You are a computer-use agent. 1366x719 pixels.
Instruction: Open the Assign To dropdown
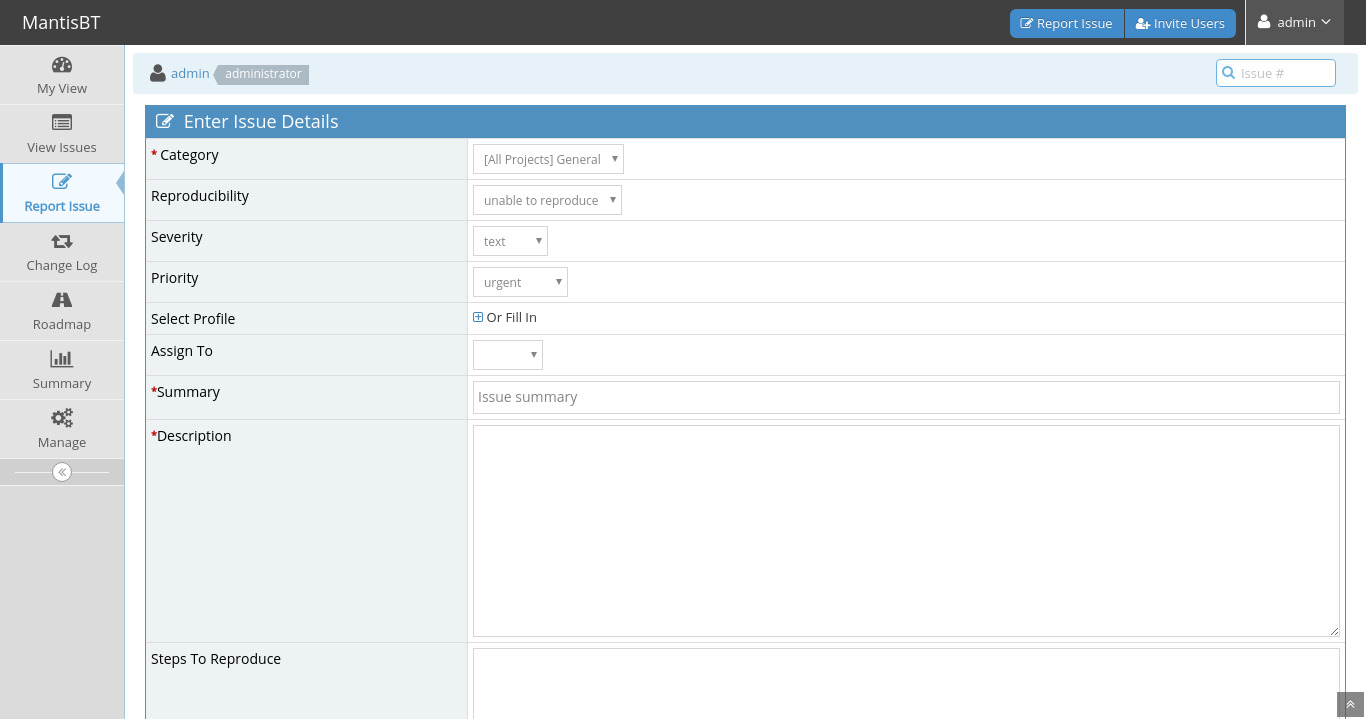[508, 355]
